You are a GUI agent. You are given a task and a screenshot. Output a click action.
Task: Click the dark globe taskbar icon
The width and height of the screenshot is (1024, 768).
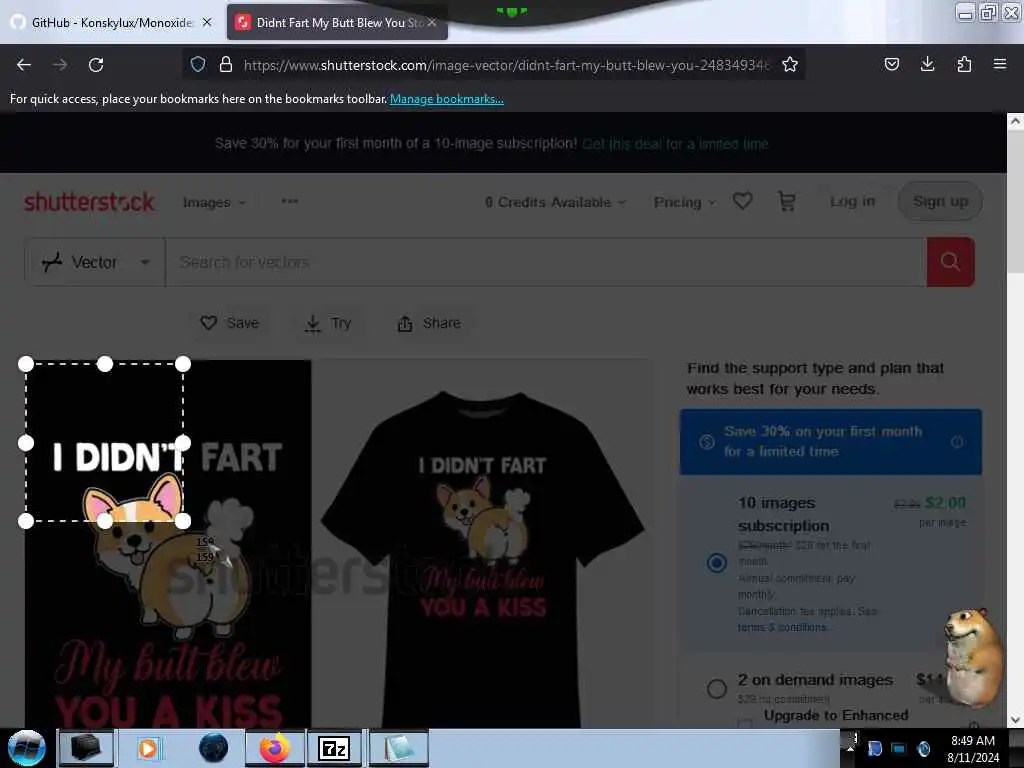[x=214, y=748]
